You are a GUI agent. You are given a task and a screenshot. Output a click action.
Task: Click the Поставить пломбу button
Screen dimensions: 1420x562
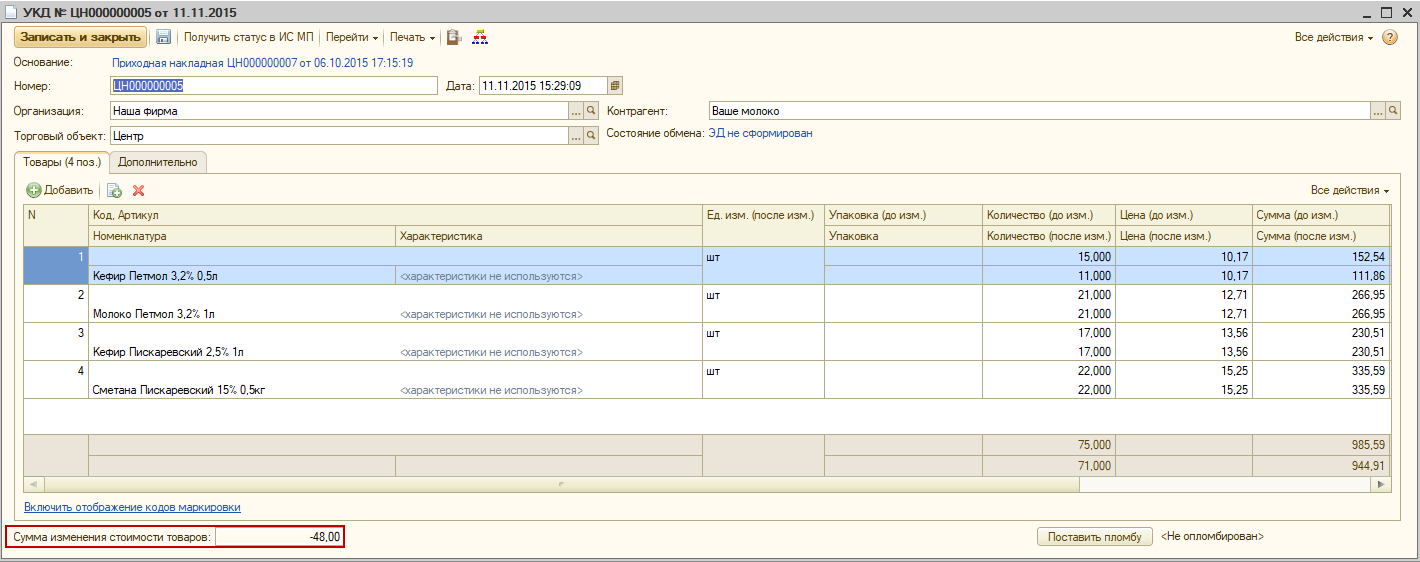pos(1094,537)
